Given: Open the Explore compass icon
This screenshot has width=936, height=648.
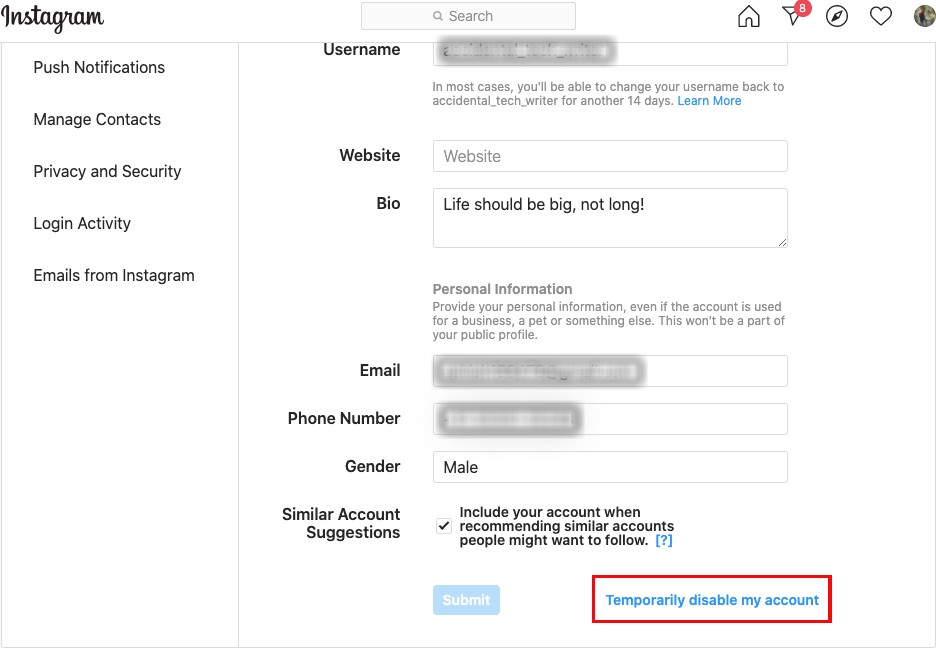Looking at the screenshot, I should pos(836,16).
